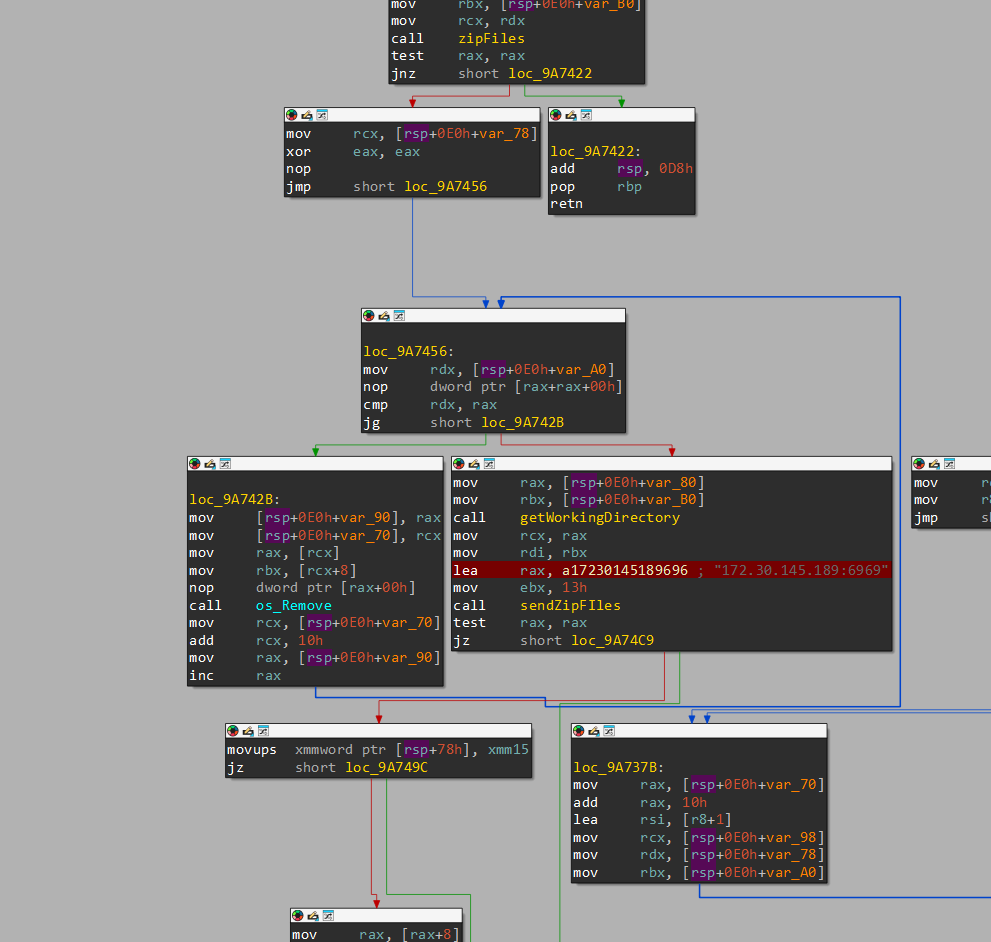Follow the loc_9A74C9 jump target
Screen dimensions: 991x942
[612, 640]
